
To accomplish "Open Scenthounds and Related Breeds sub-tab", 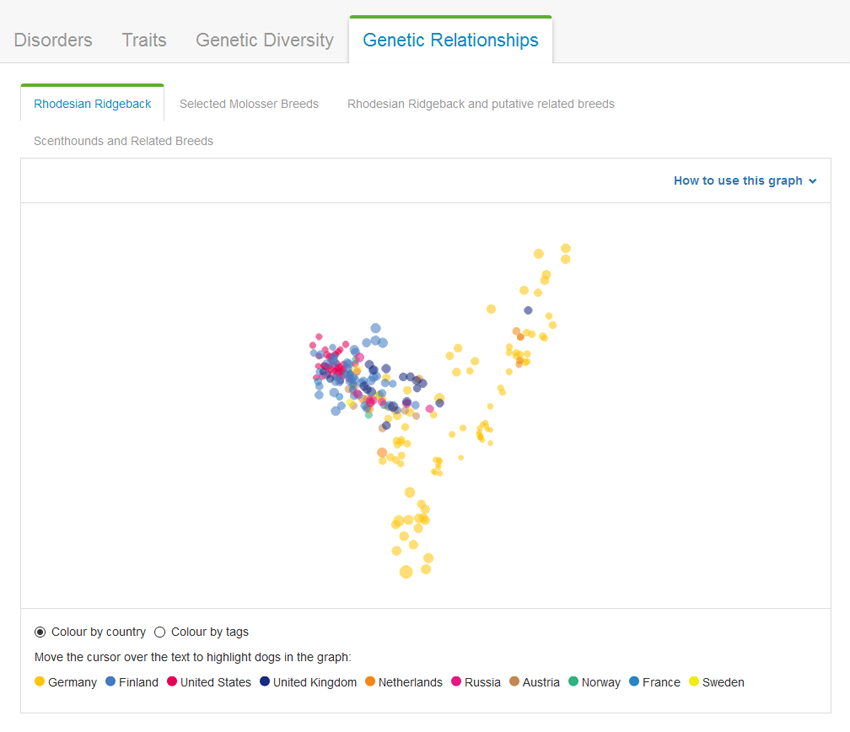I will pyautogui.click(x=123, y=141).
